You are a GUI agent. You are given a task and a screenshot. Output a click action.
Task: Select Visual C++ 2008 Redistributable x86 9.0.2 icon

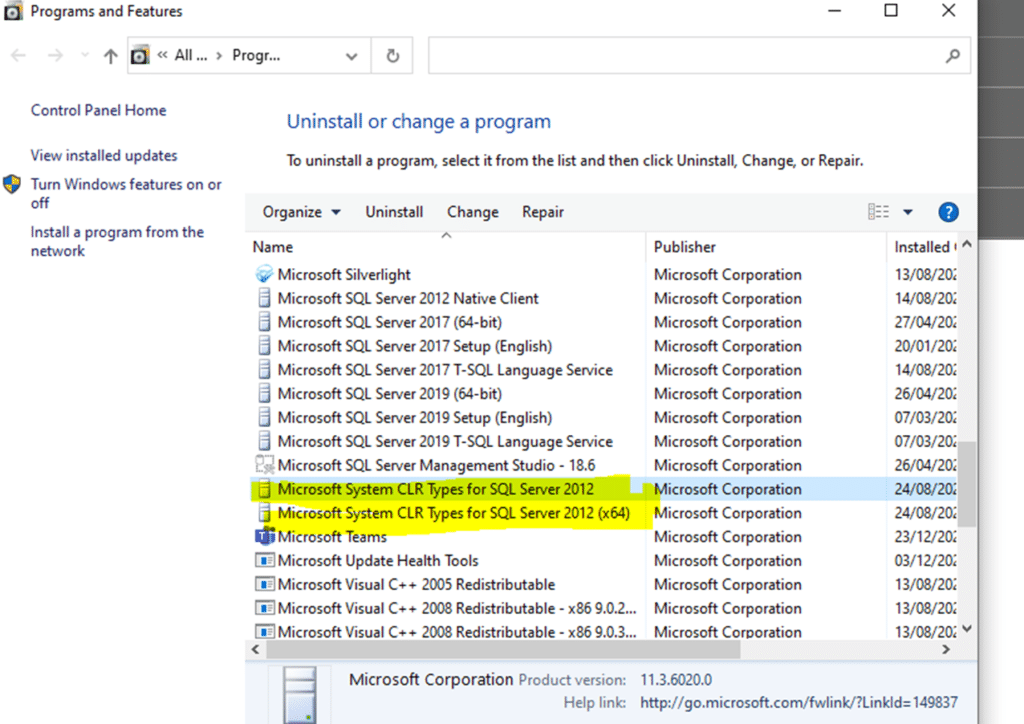coord(264,608)
